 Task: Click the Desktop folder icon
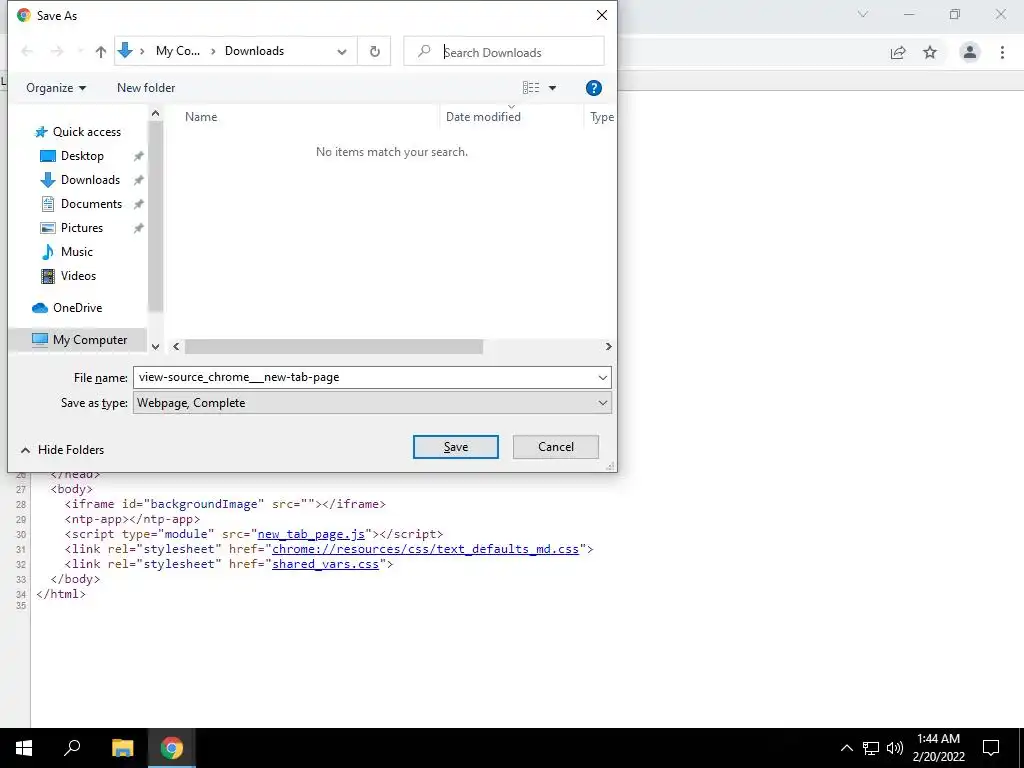pos(48,156)
